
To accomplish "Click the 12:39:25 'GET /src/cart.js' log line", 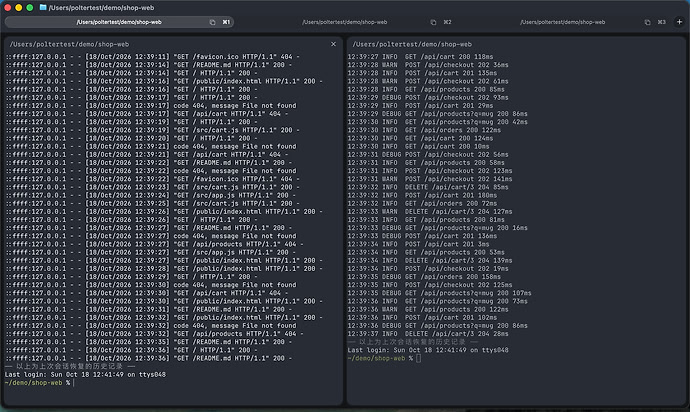I will [152, 203].
